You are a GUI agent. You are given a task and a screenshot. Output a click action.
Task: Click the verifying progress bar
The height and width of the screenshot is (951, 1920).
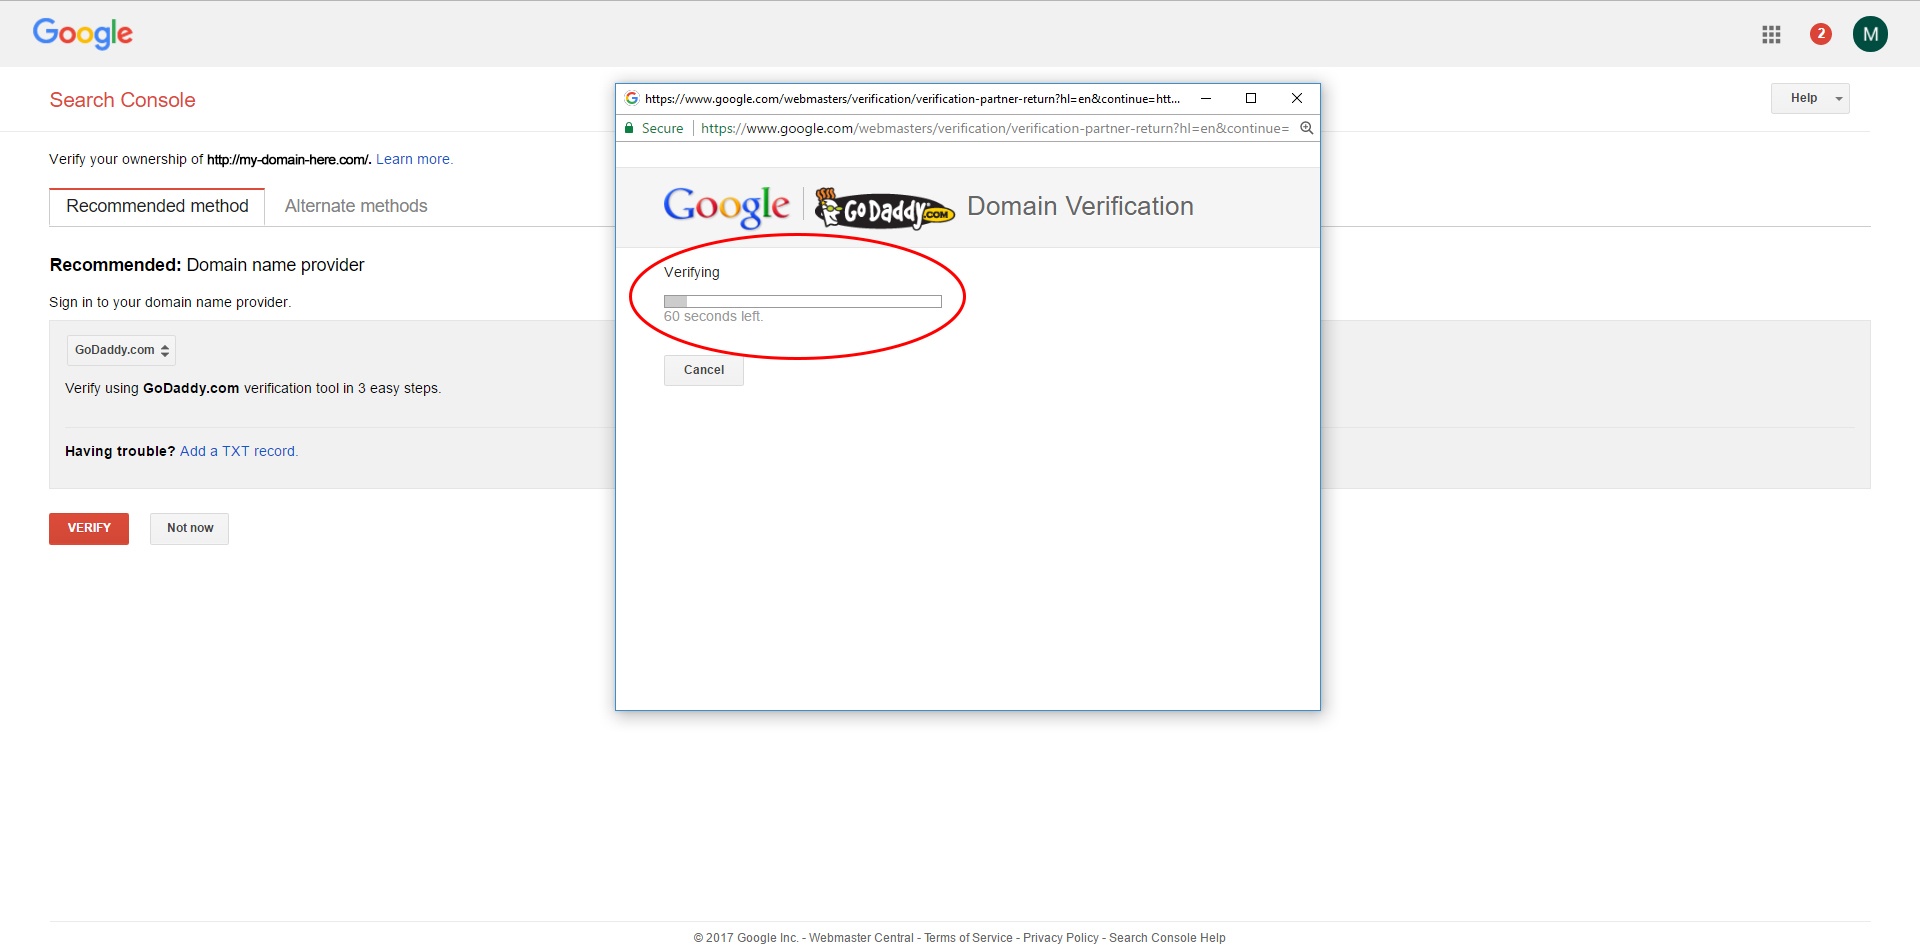pos(803,301)
